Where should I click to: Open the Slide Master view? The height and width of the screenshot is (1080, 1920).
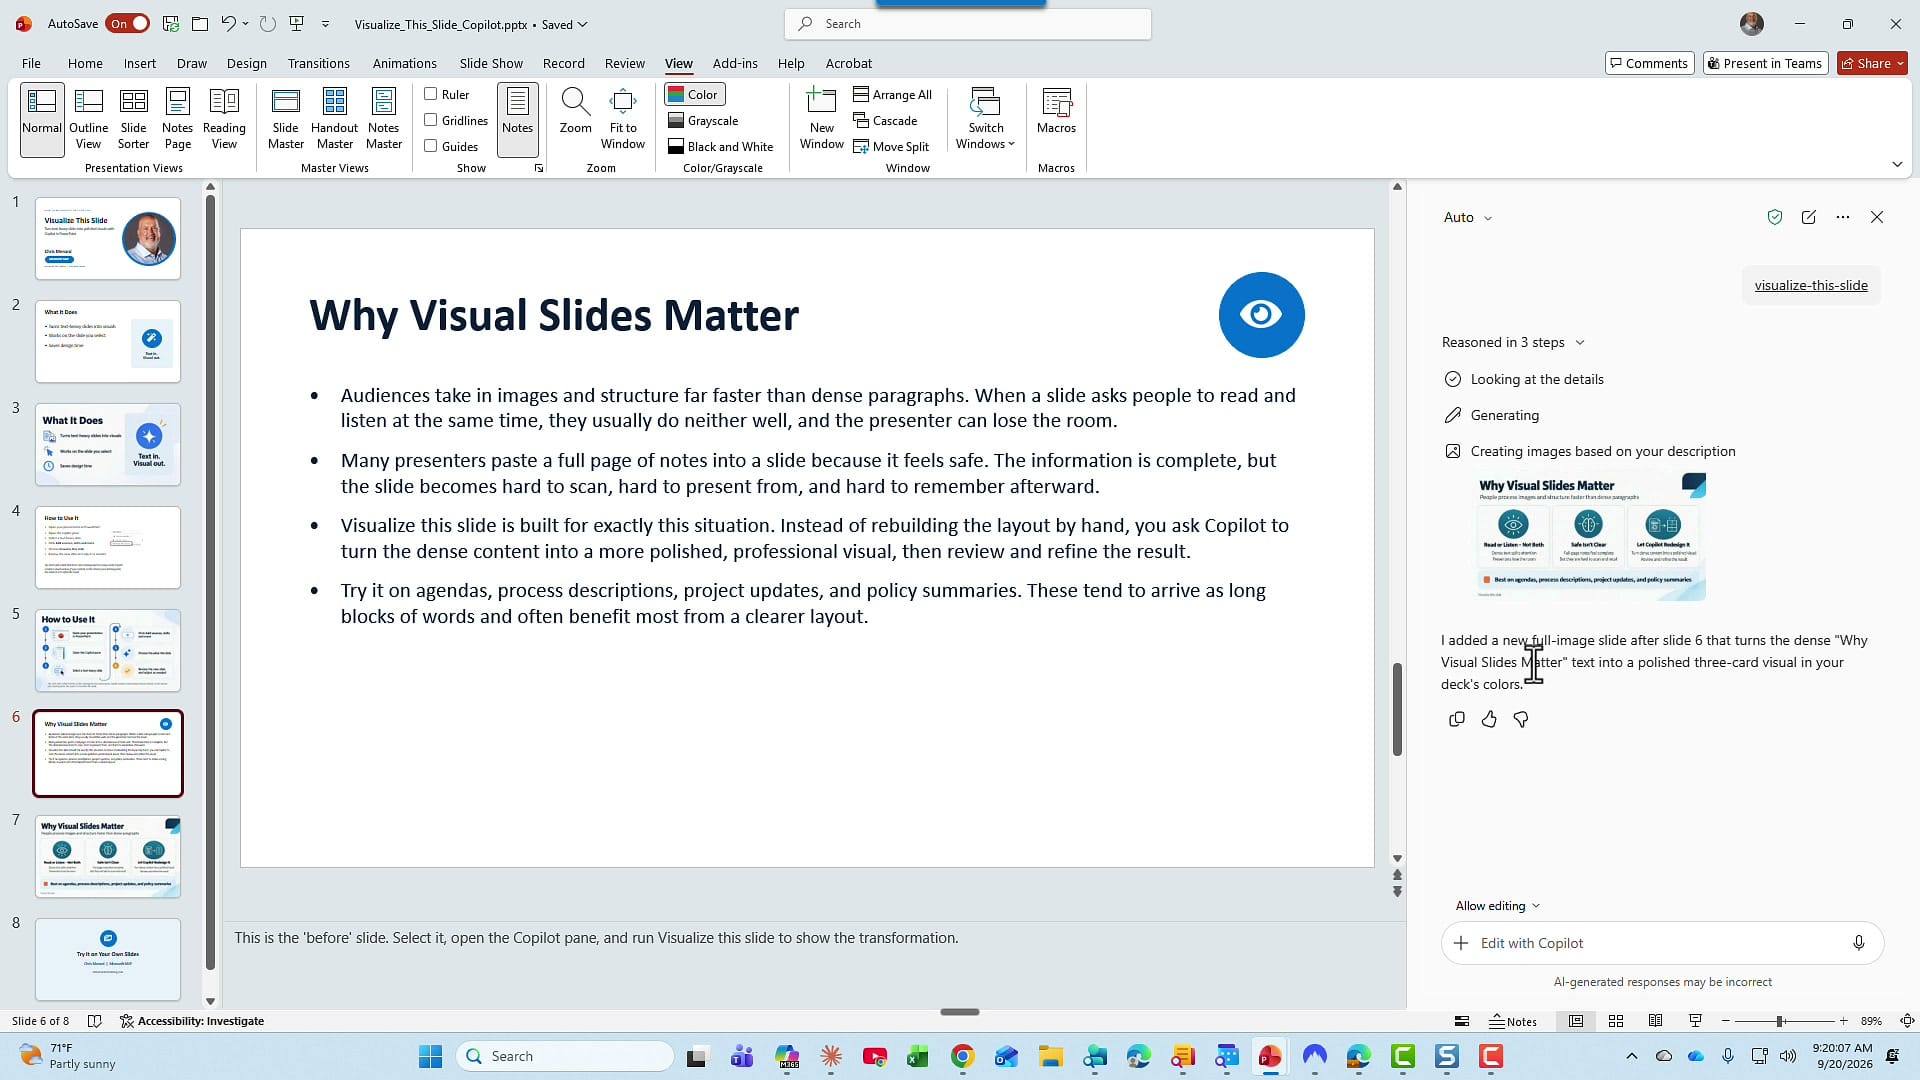pos(286,119)
